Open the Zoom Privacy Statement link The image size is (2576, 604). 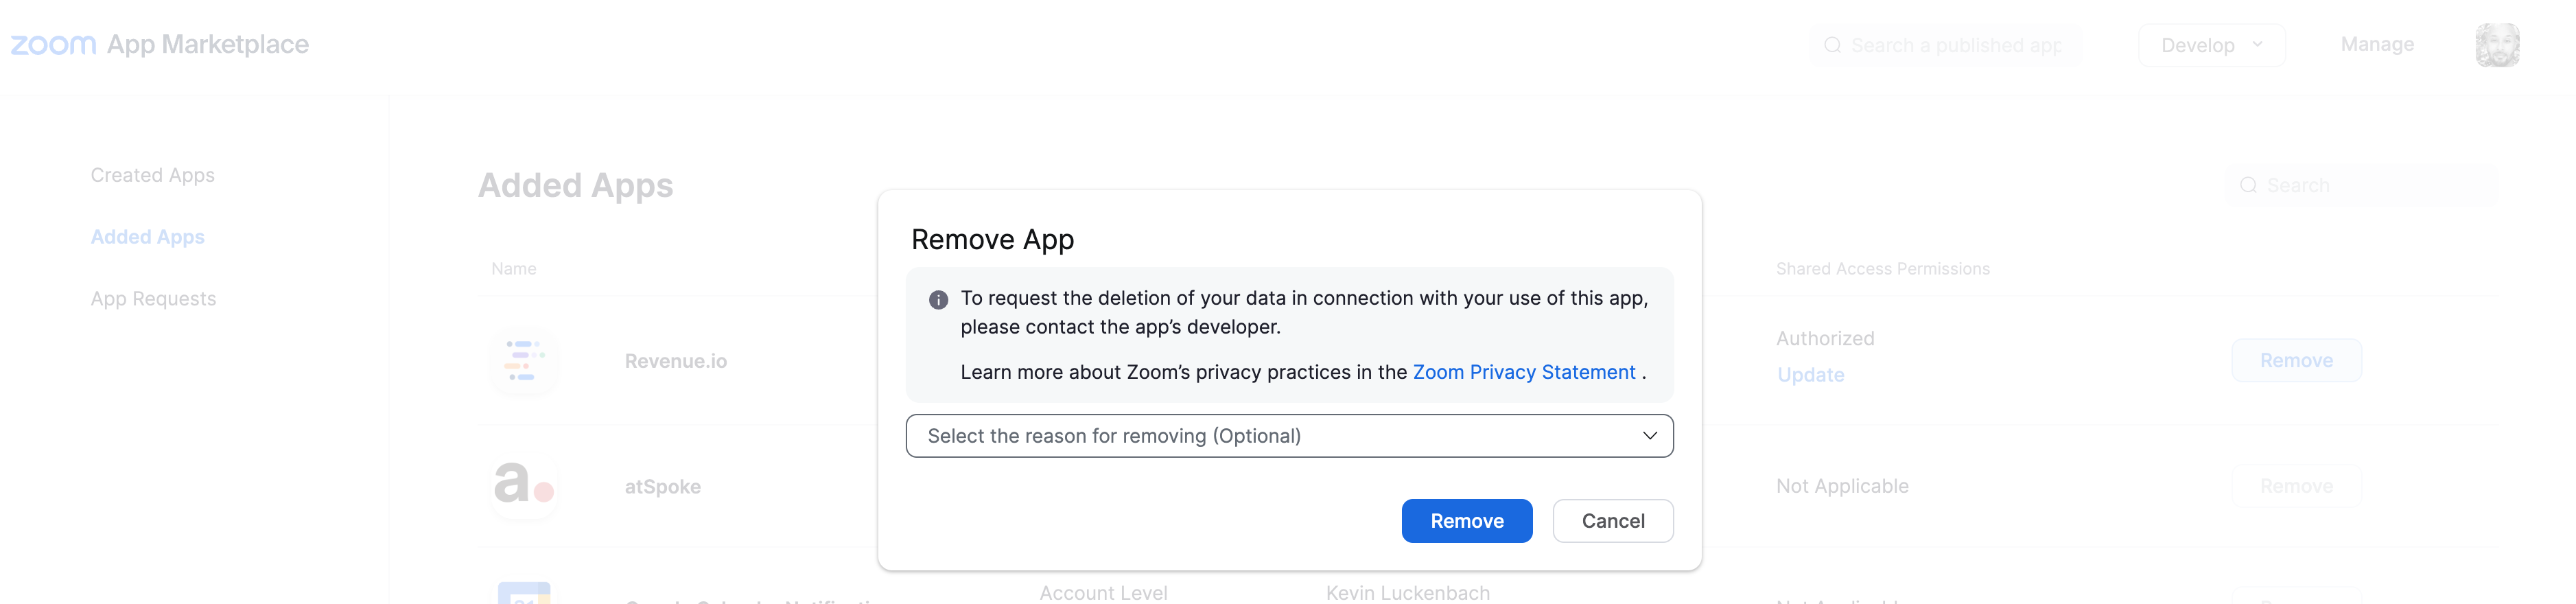1523,372
